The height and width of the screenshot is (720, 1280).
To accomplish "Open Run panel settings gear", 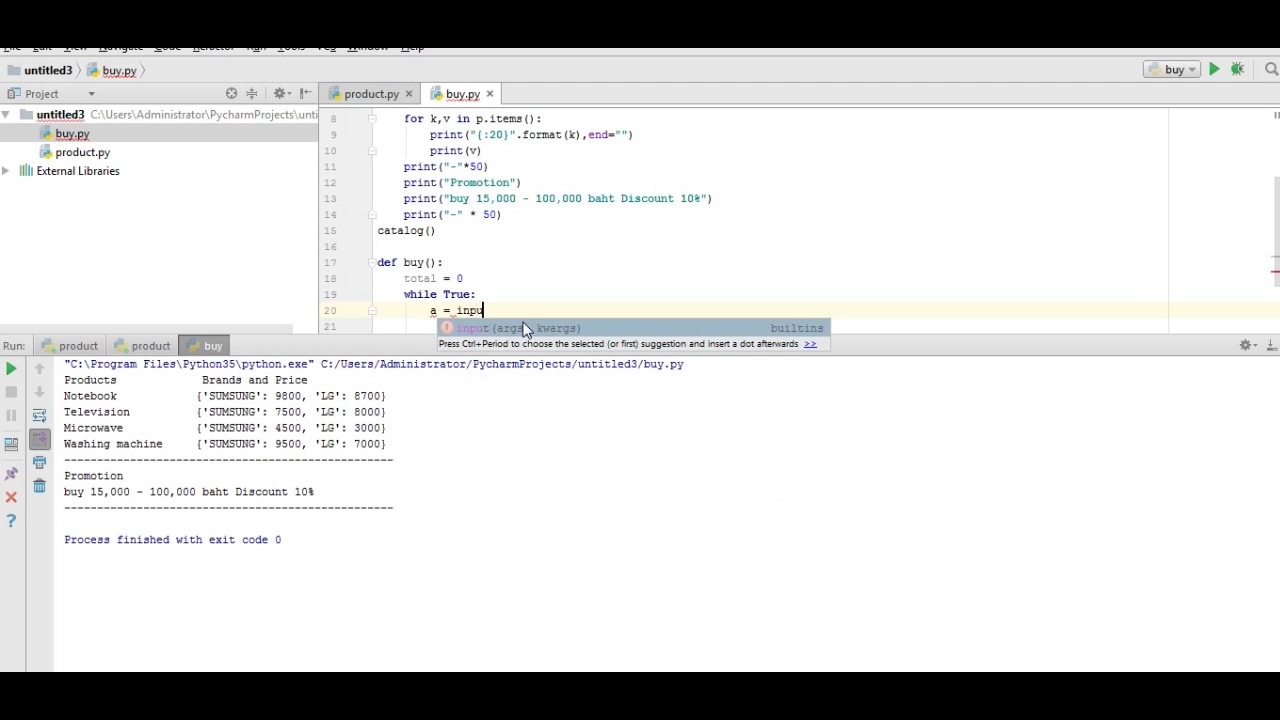I will (1247, 345).
